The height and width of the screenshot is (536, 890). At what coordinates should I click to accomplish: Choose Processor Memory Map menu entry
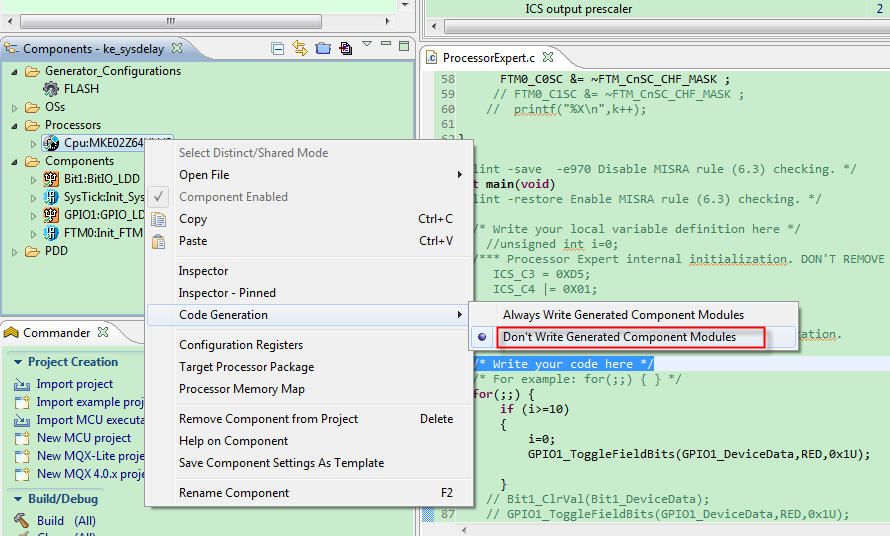pyautogui.click(x=309, y=389)
